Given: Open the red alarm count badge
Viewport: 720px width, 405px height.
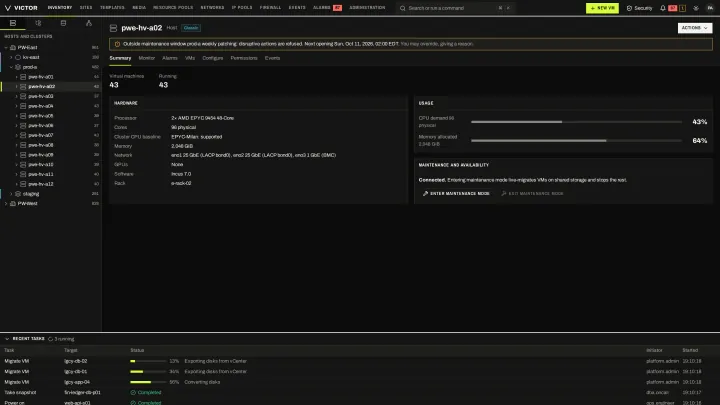Looking at the screenshot, I should [x=673, y=8].
